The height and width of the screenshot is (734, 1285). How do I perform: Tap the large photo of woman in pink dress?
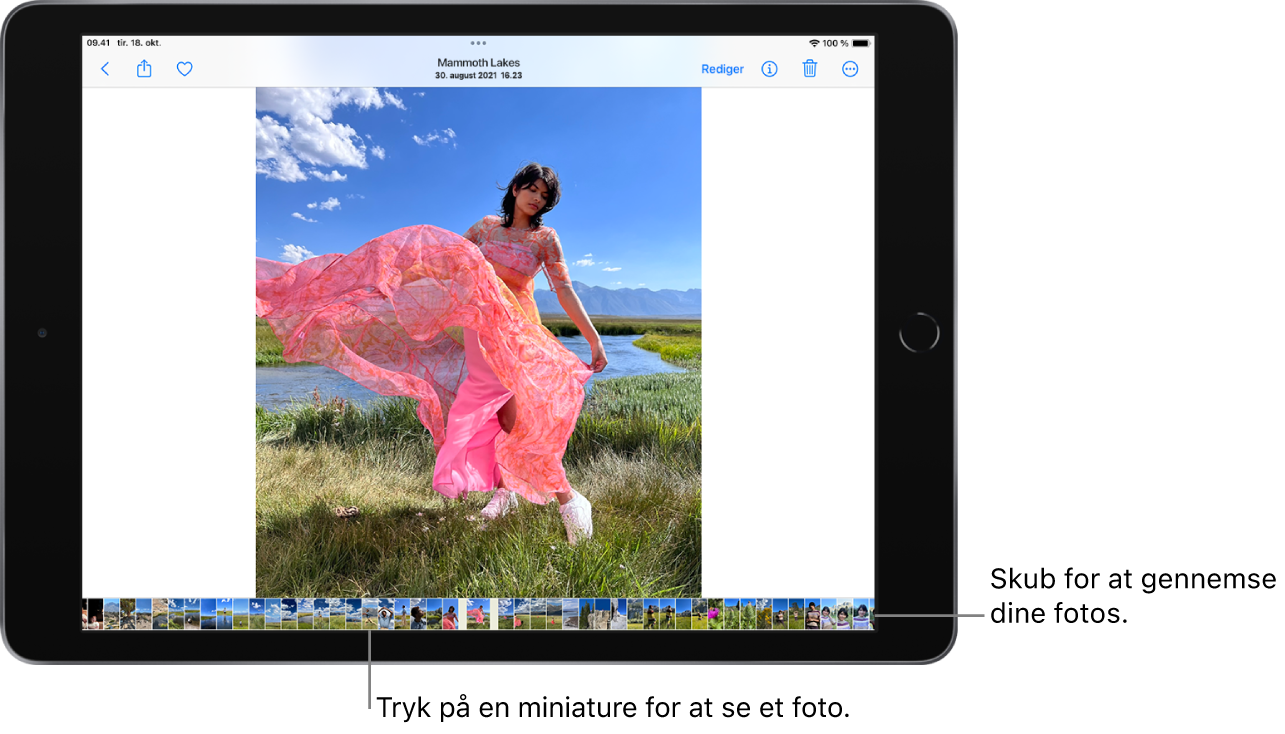(x=478, y=342)
